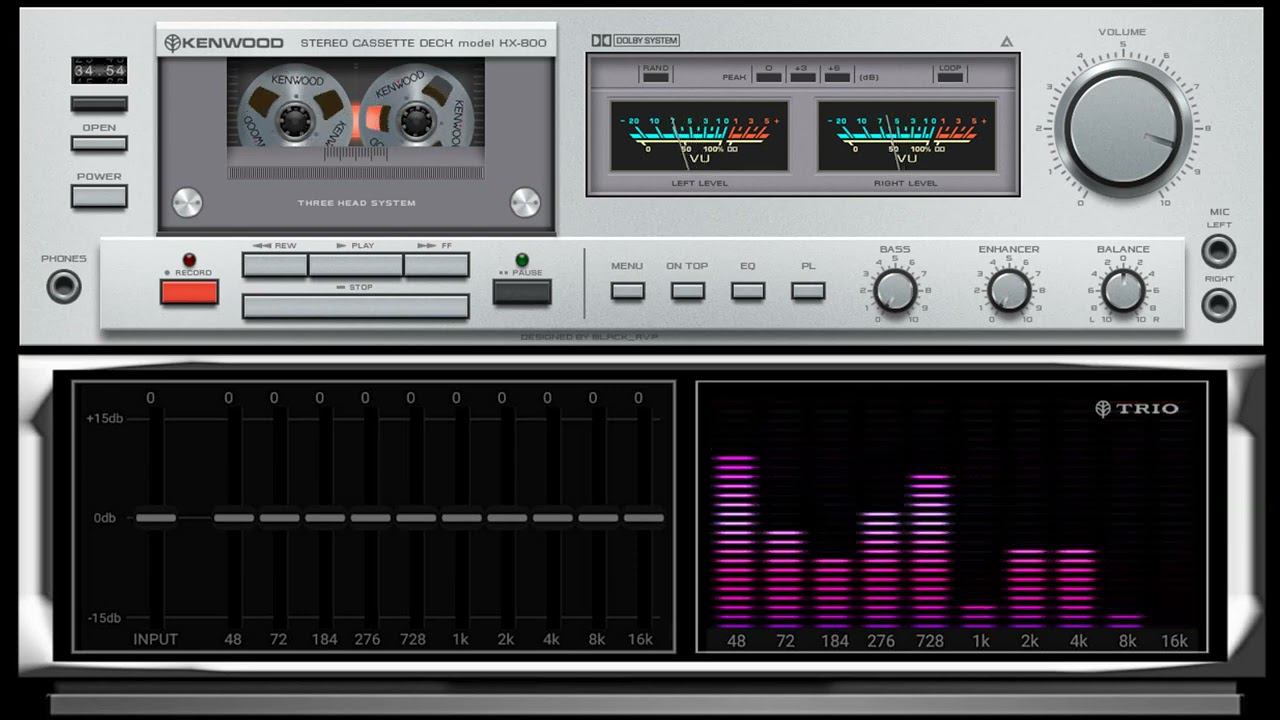Click the Dolby System logo
1280x720 pixels.
[x=635, y=41]
